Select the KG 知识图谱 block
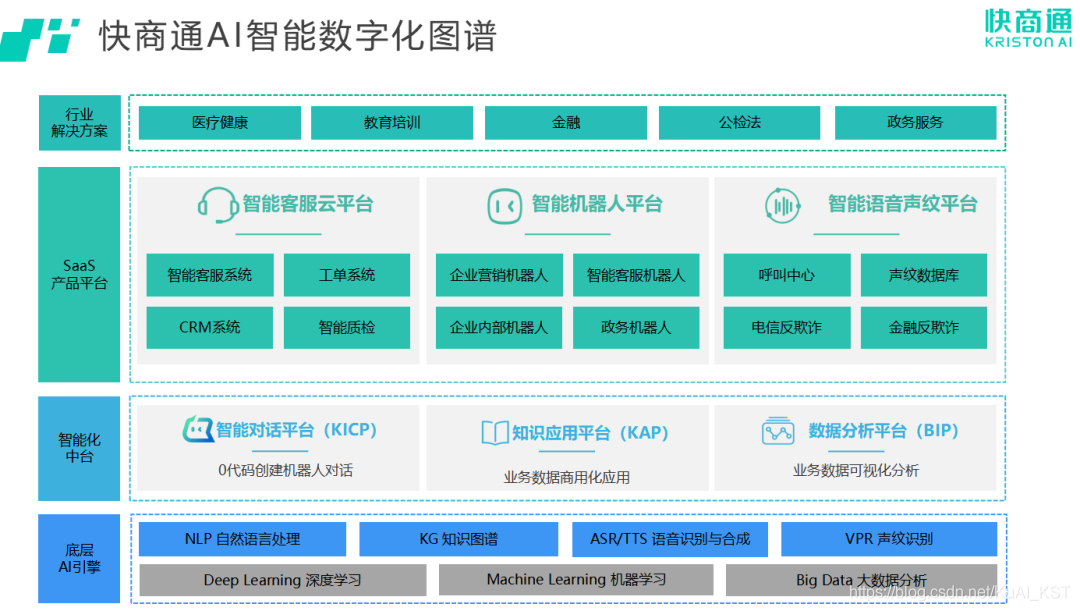 click(458, 539)
